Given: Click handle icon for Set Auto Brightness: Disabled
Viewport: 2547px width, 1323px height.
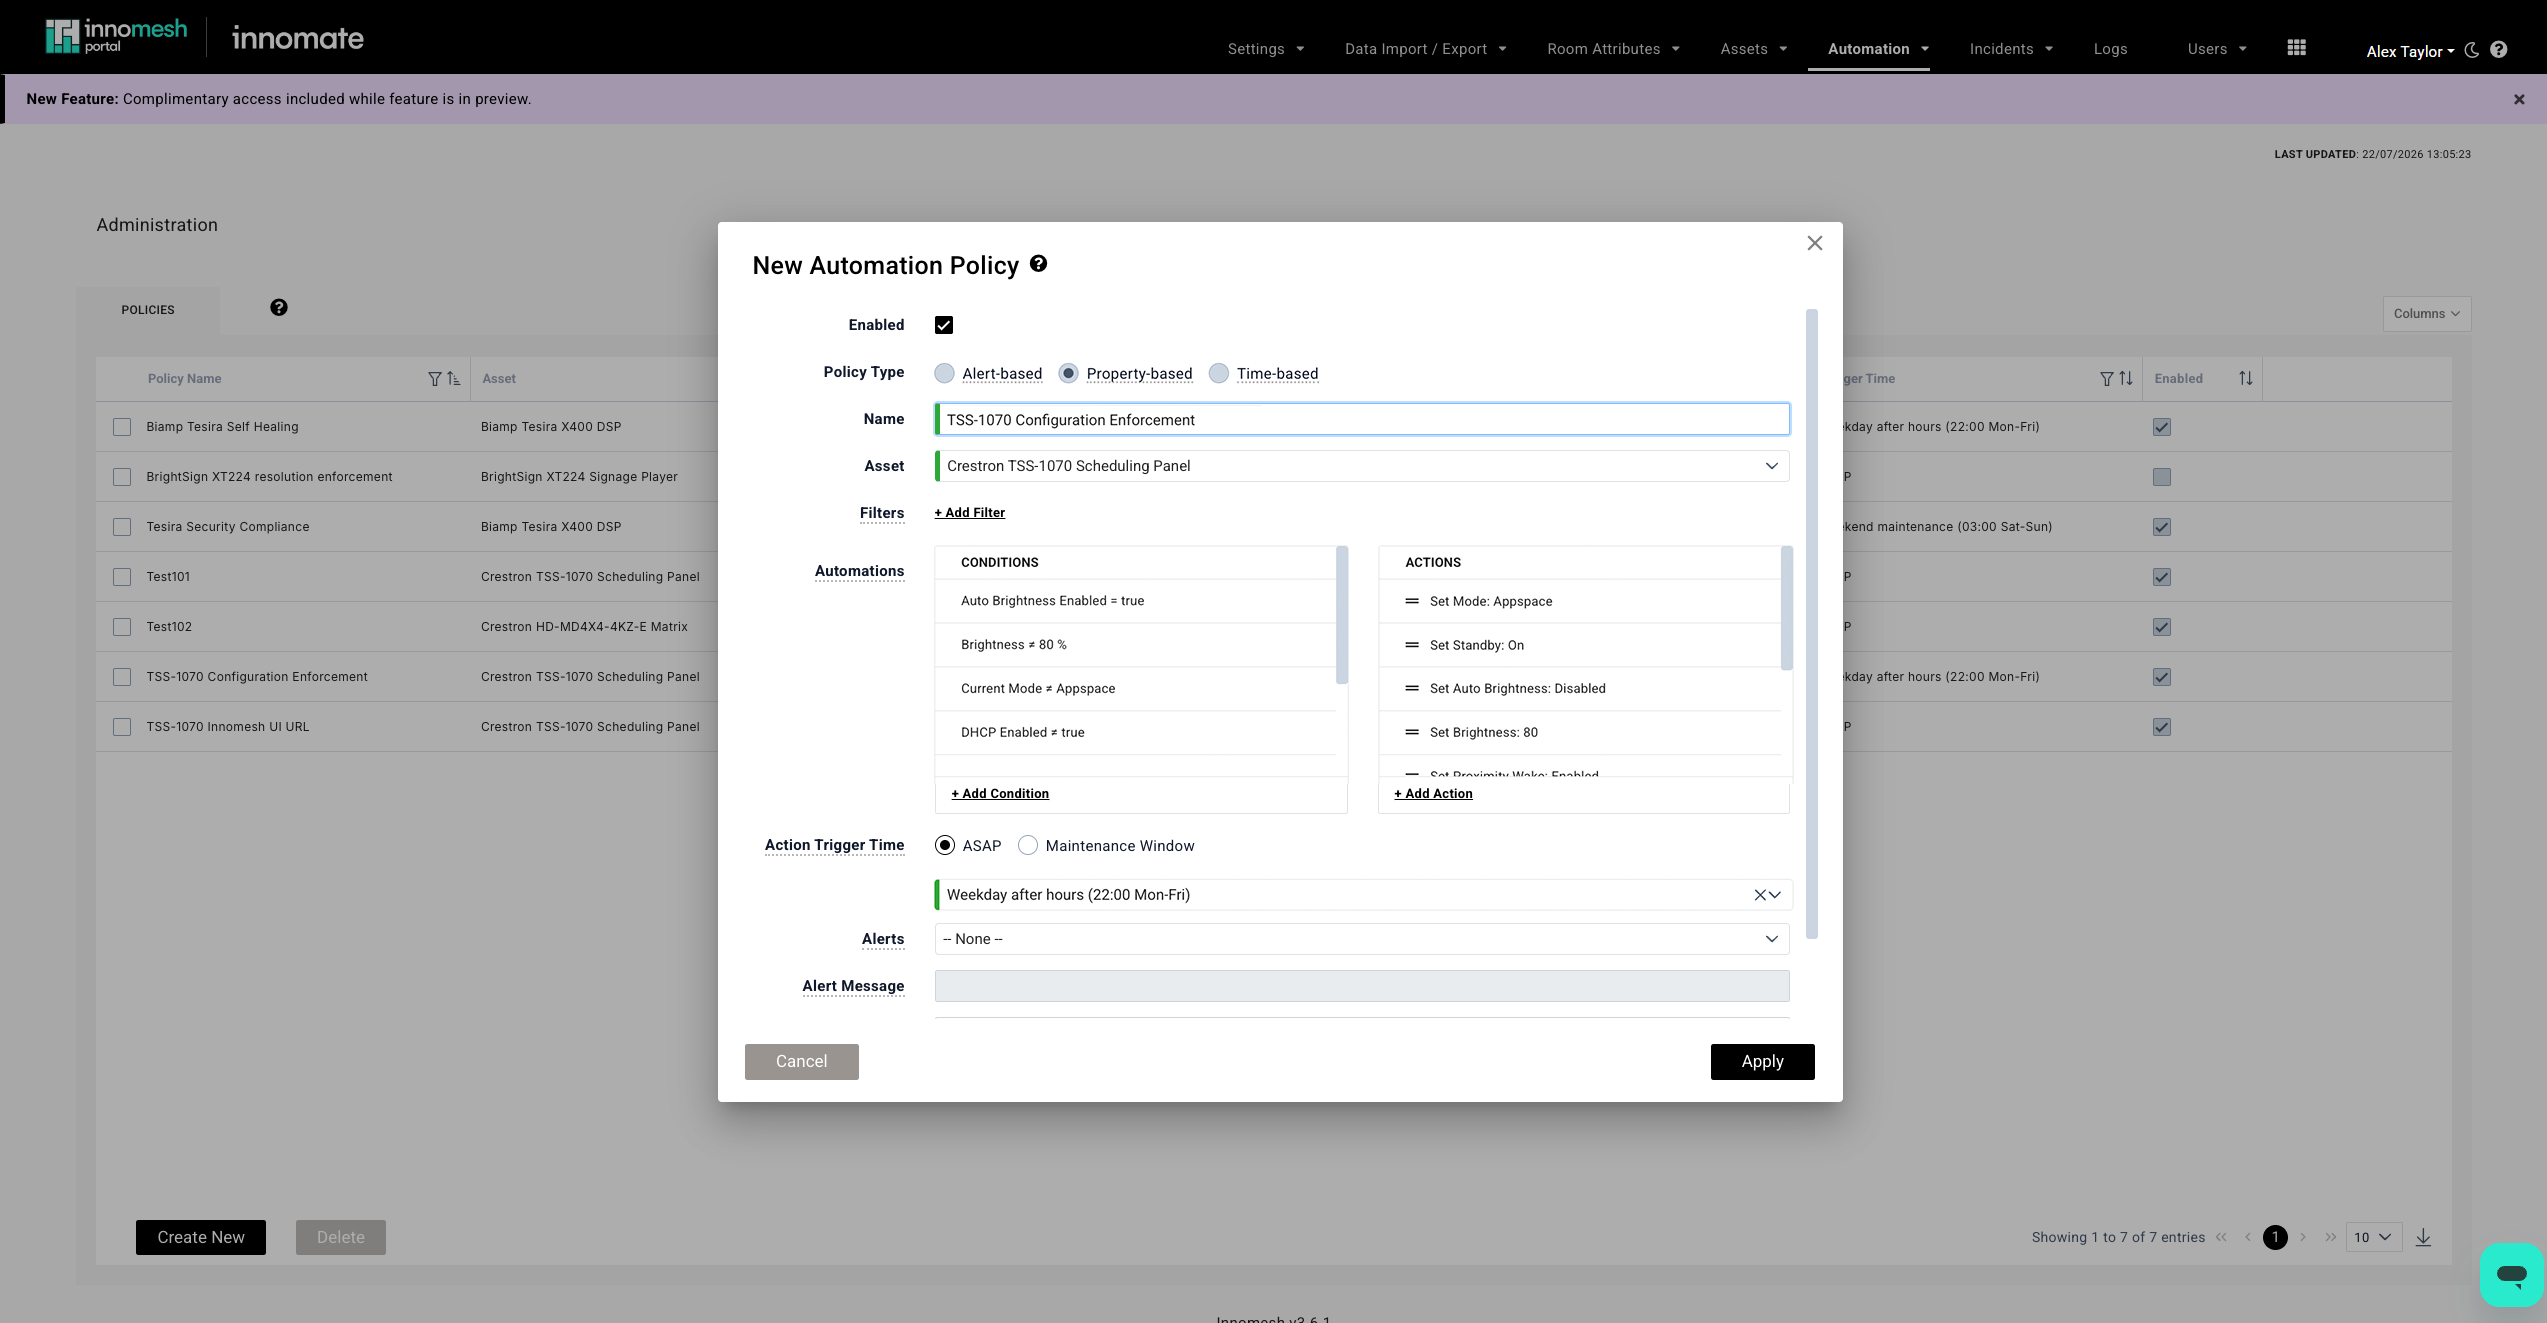Looking at the screenshot, I should (1412, 689).
